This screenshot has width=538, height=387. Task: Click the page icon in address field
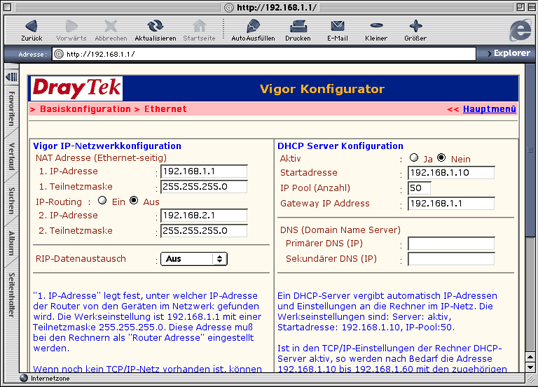pyautogui.click(x=59, y=54)
